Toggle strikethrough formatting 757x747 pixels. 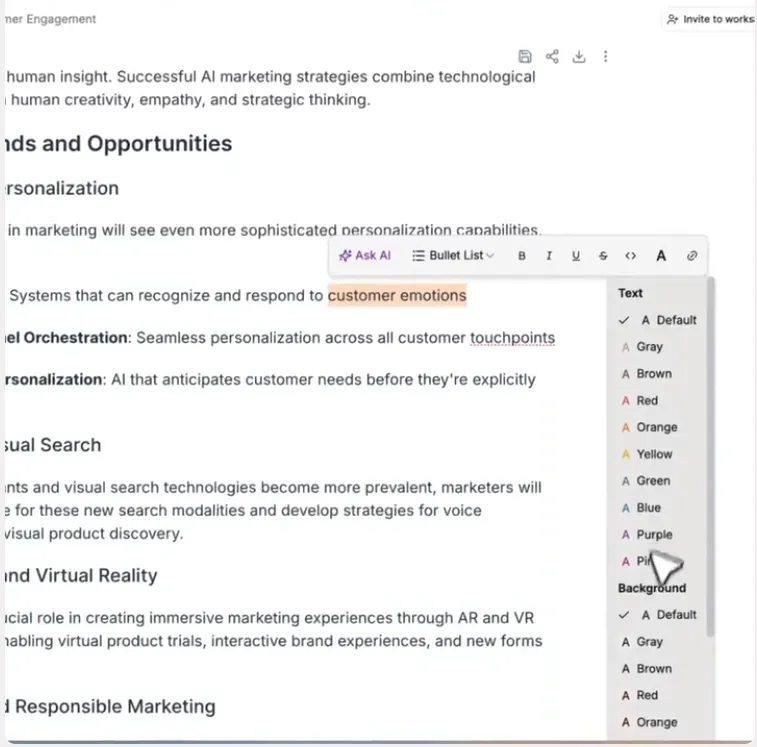603,256
